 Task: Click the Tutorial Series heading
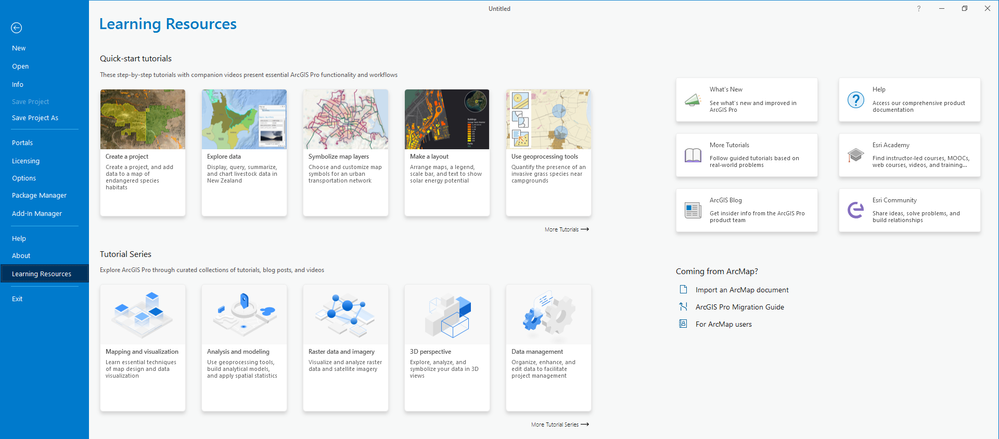126,254
